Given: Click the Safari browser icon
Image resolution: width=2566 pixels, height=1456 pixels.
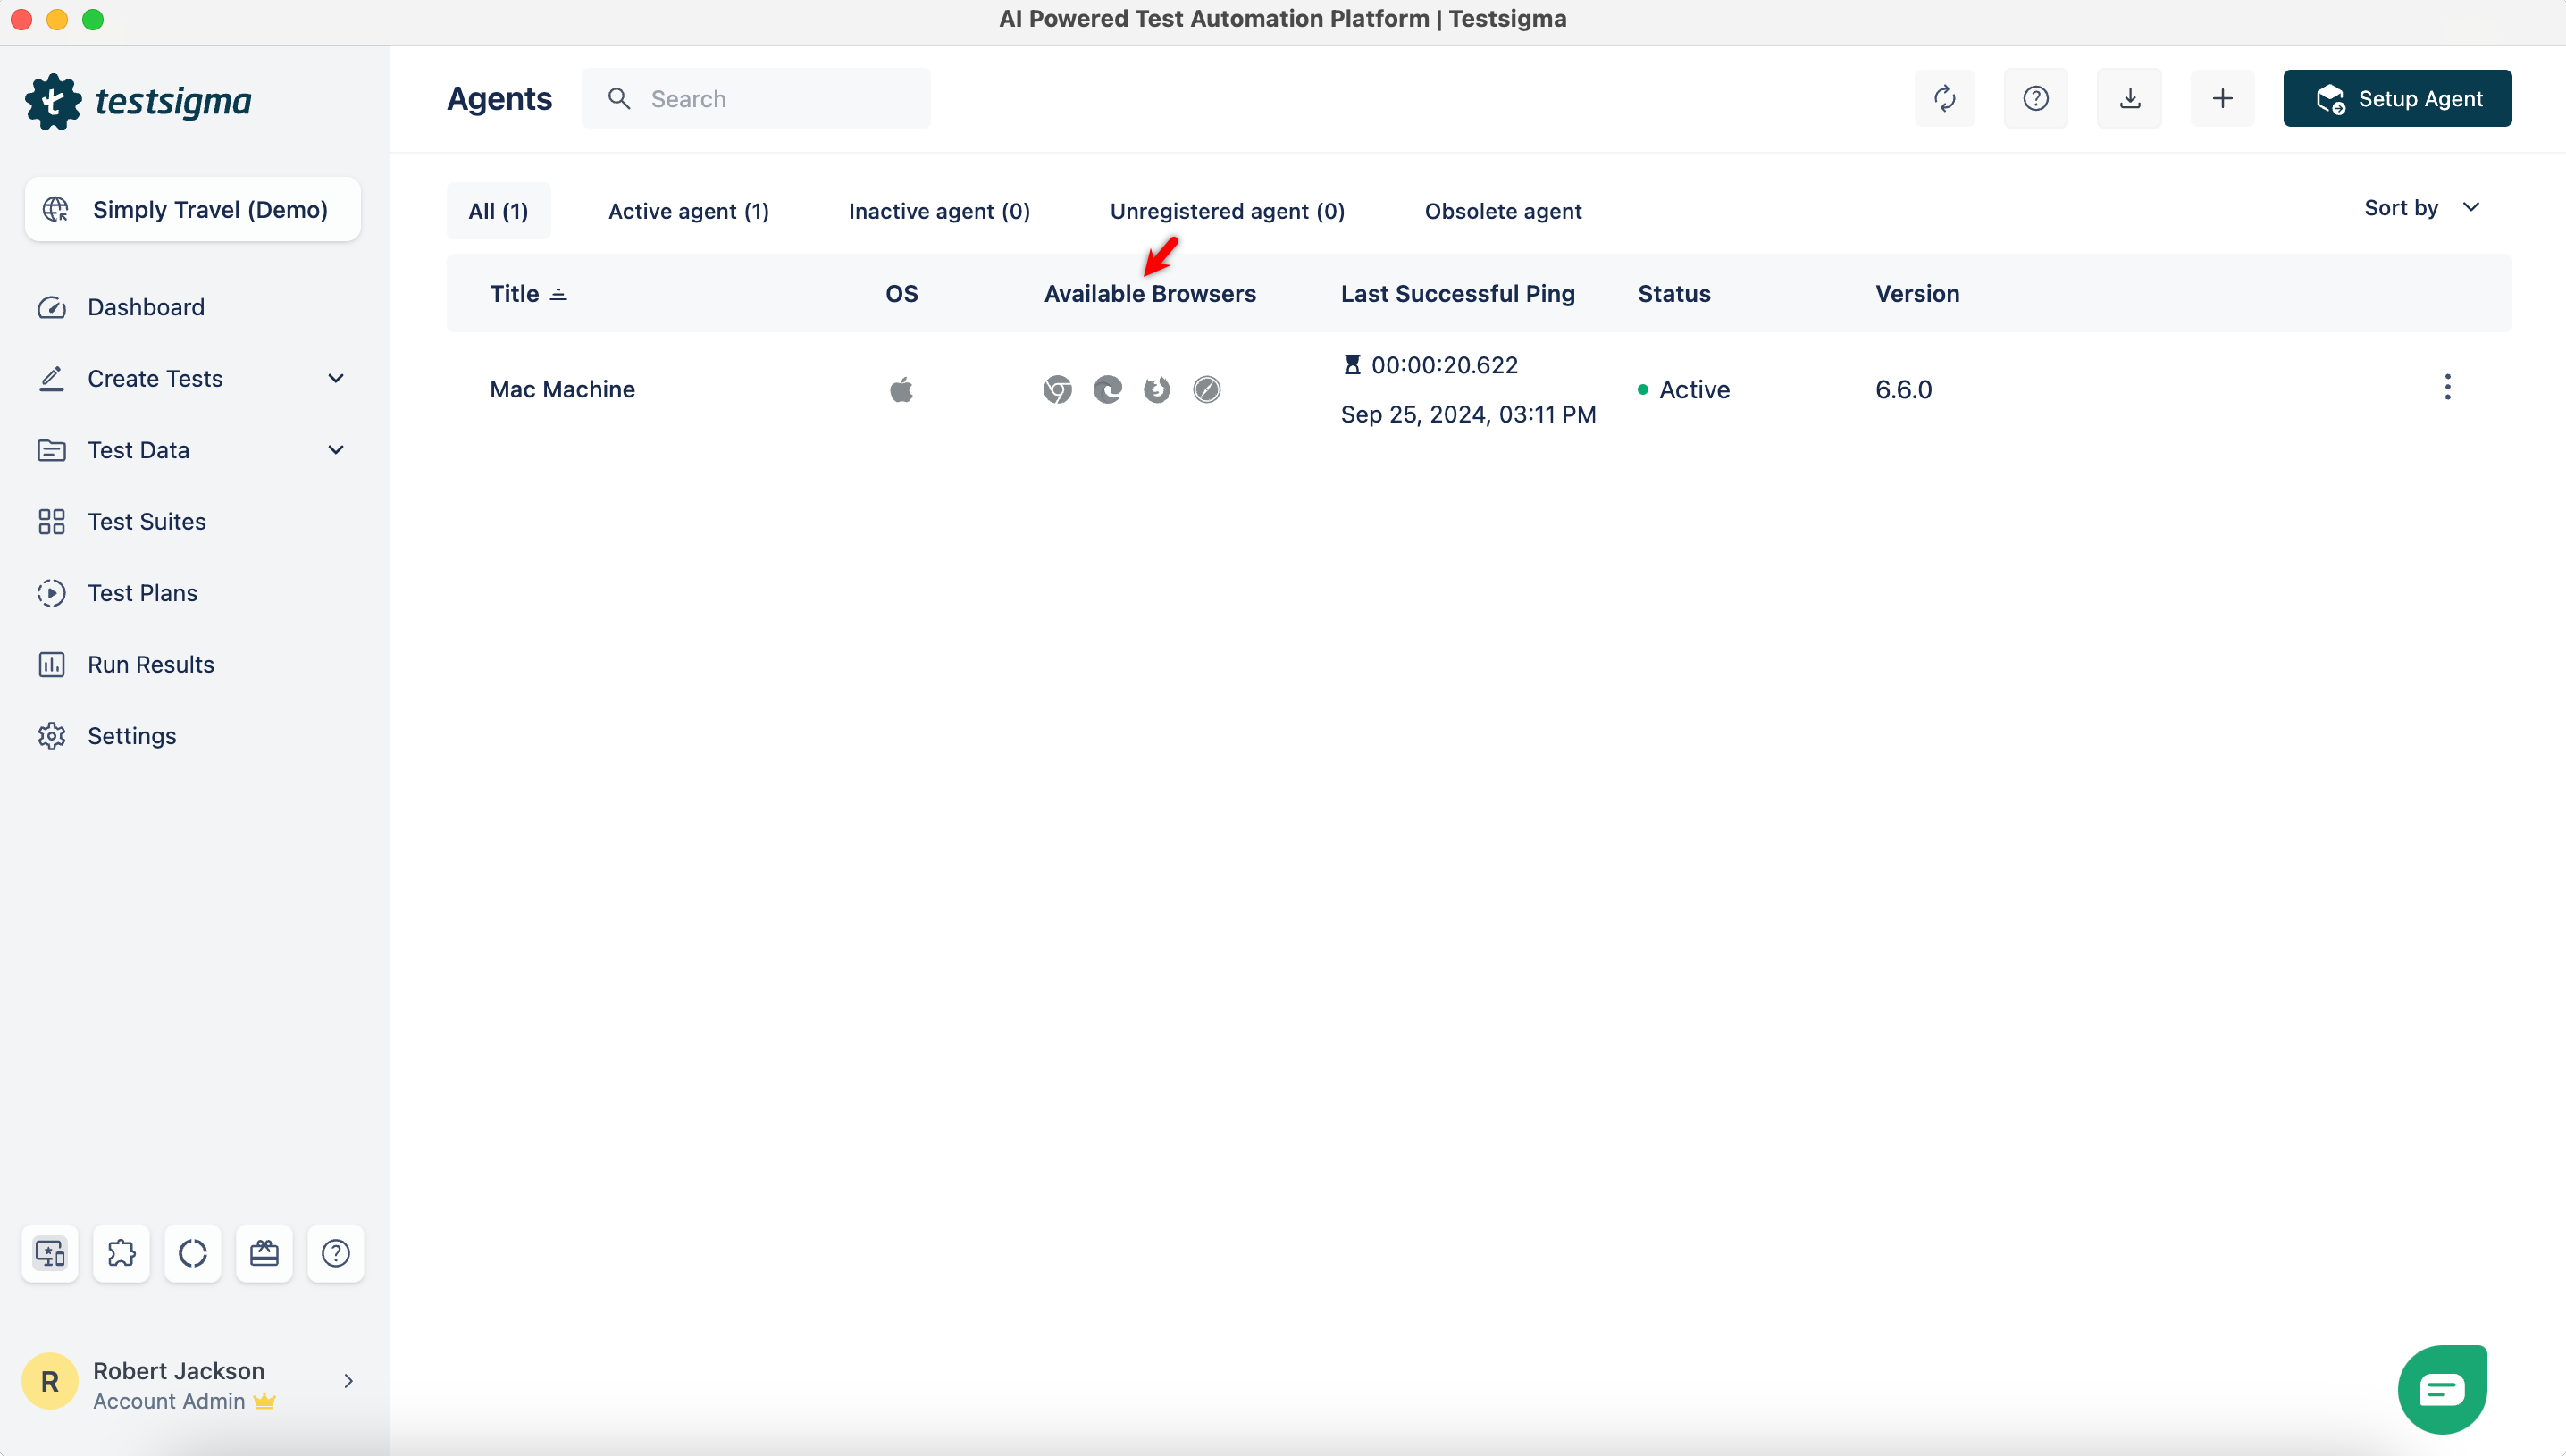Looking at the screenshot, I should (1207, 389).
